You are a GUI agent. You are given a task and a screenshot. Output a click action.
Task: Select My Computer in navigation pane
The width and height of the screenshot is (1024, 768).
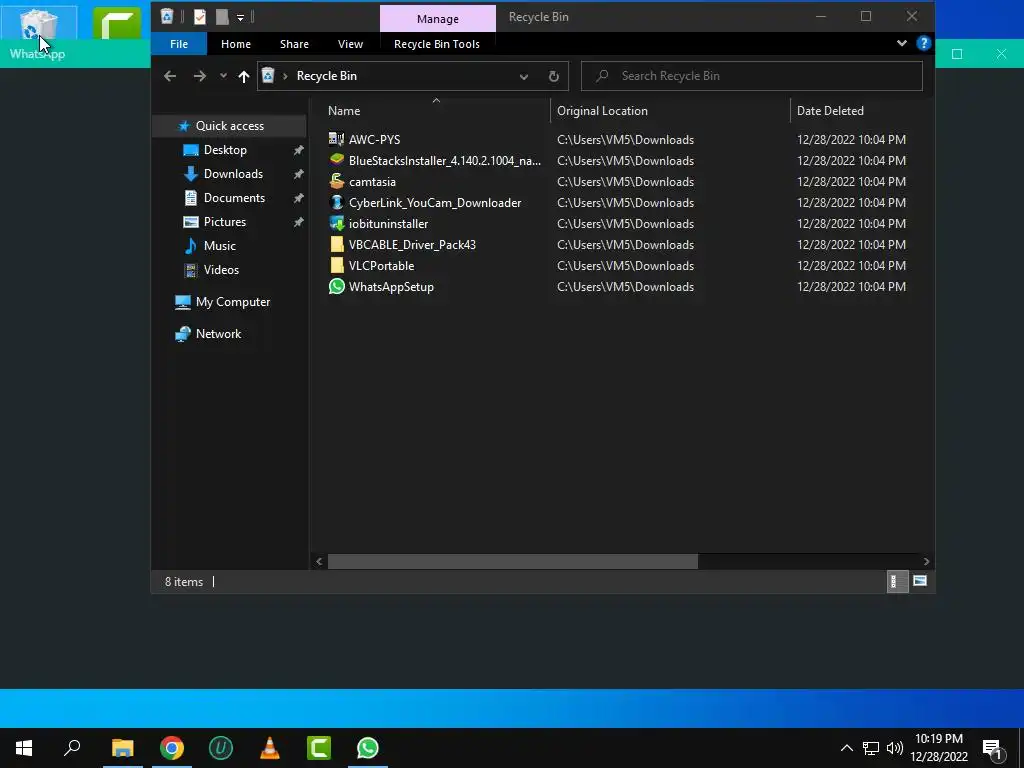coord(232,302)
